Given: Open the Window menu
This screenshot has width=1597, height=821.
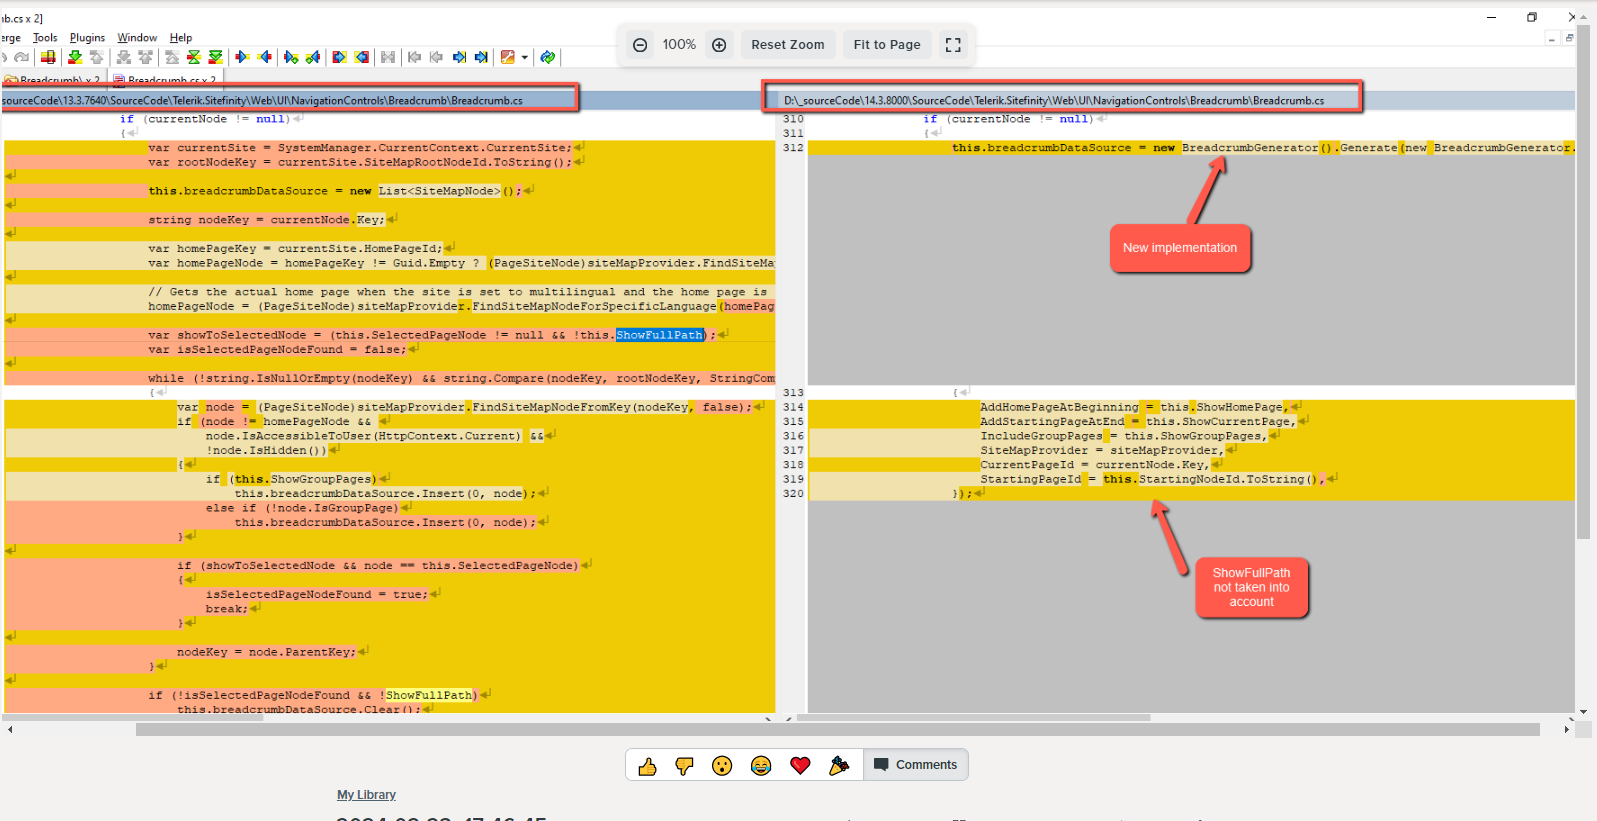Looking at the screenshot, I should pyautogui.click(x=137, y=38).
